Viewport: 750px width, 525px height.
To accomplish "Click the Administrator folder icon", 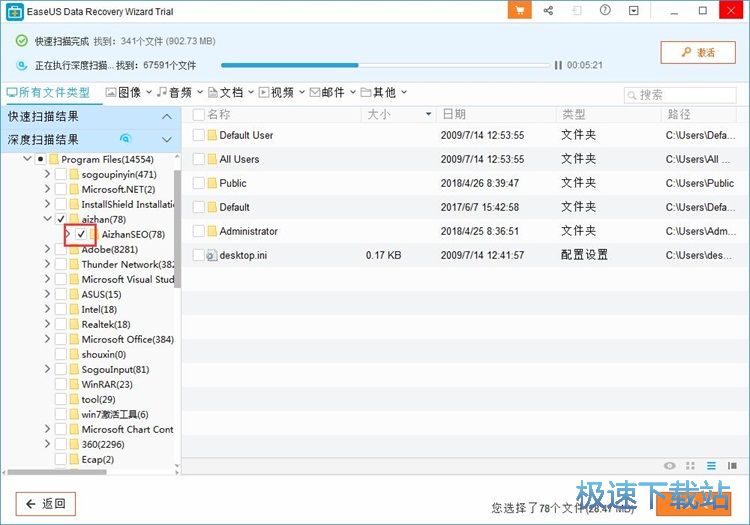I will coord(212,231).
